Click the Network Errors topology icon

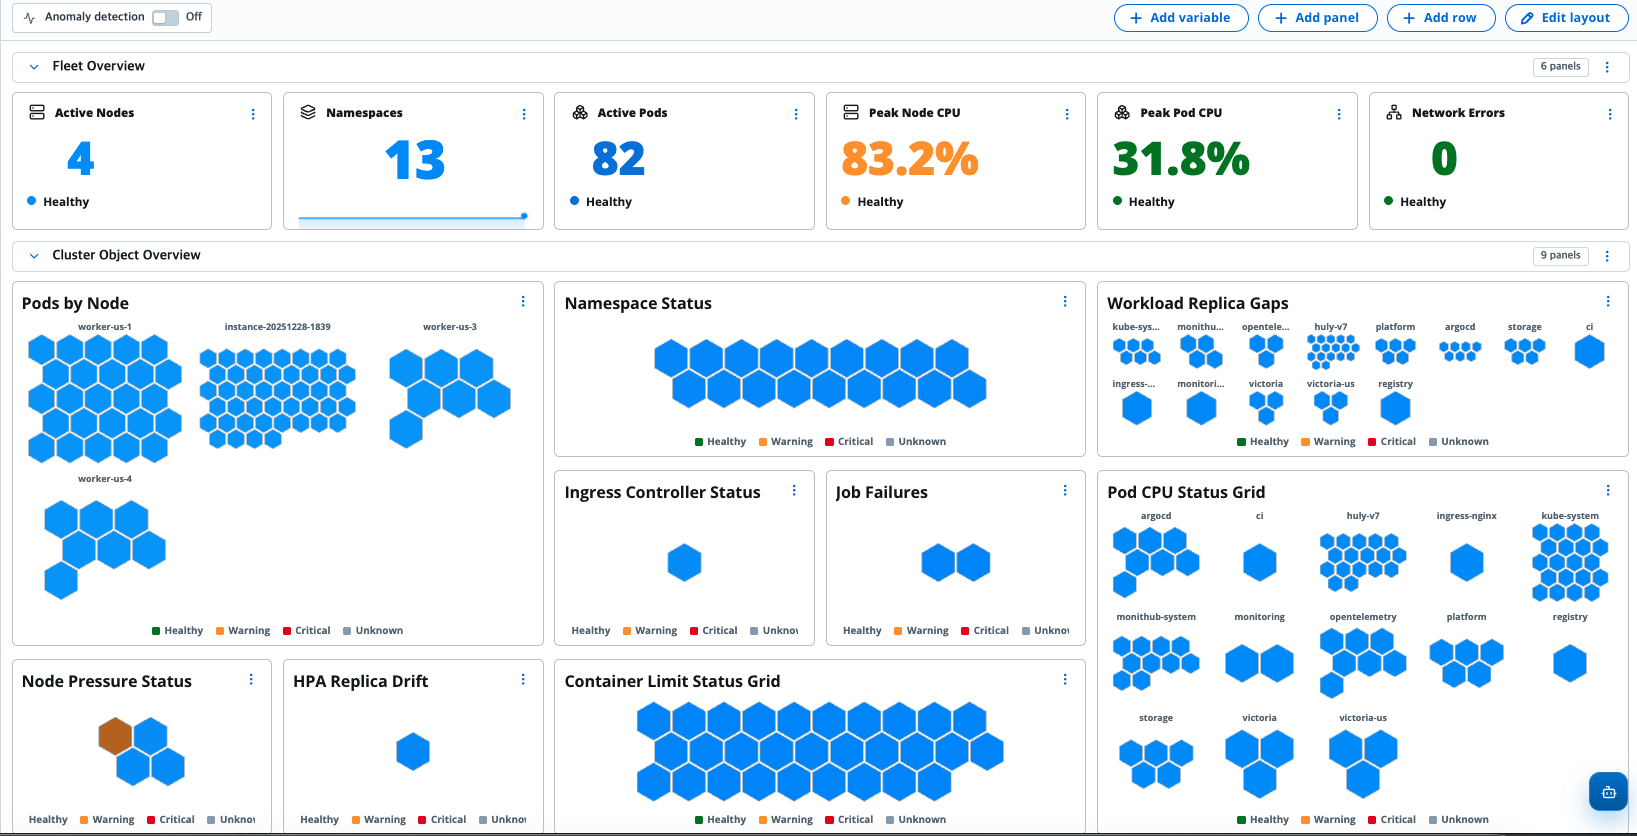coord(1394,112)
